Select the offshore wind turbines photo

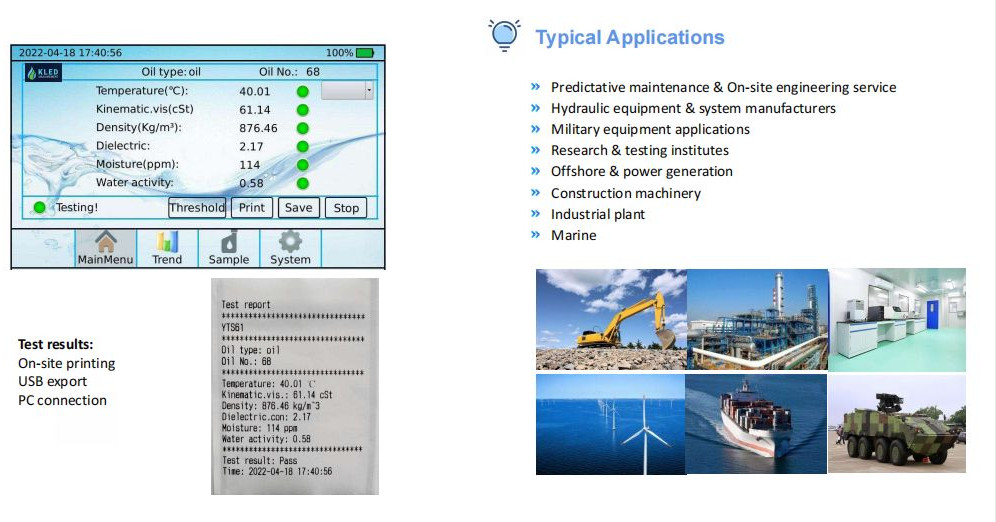[610, 424]
